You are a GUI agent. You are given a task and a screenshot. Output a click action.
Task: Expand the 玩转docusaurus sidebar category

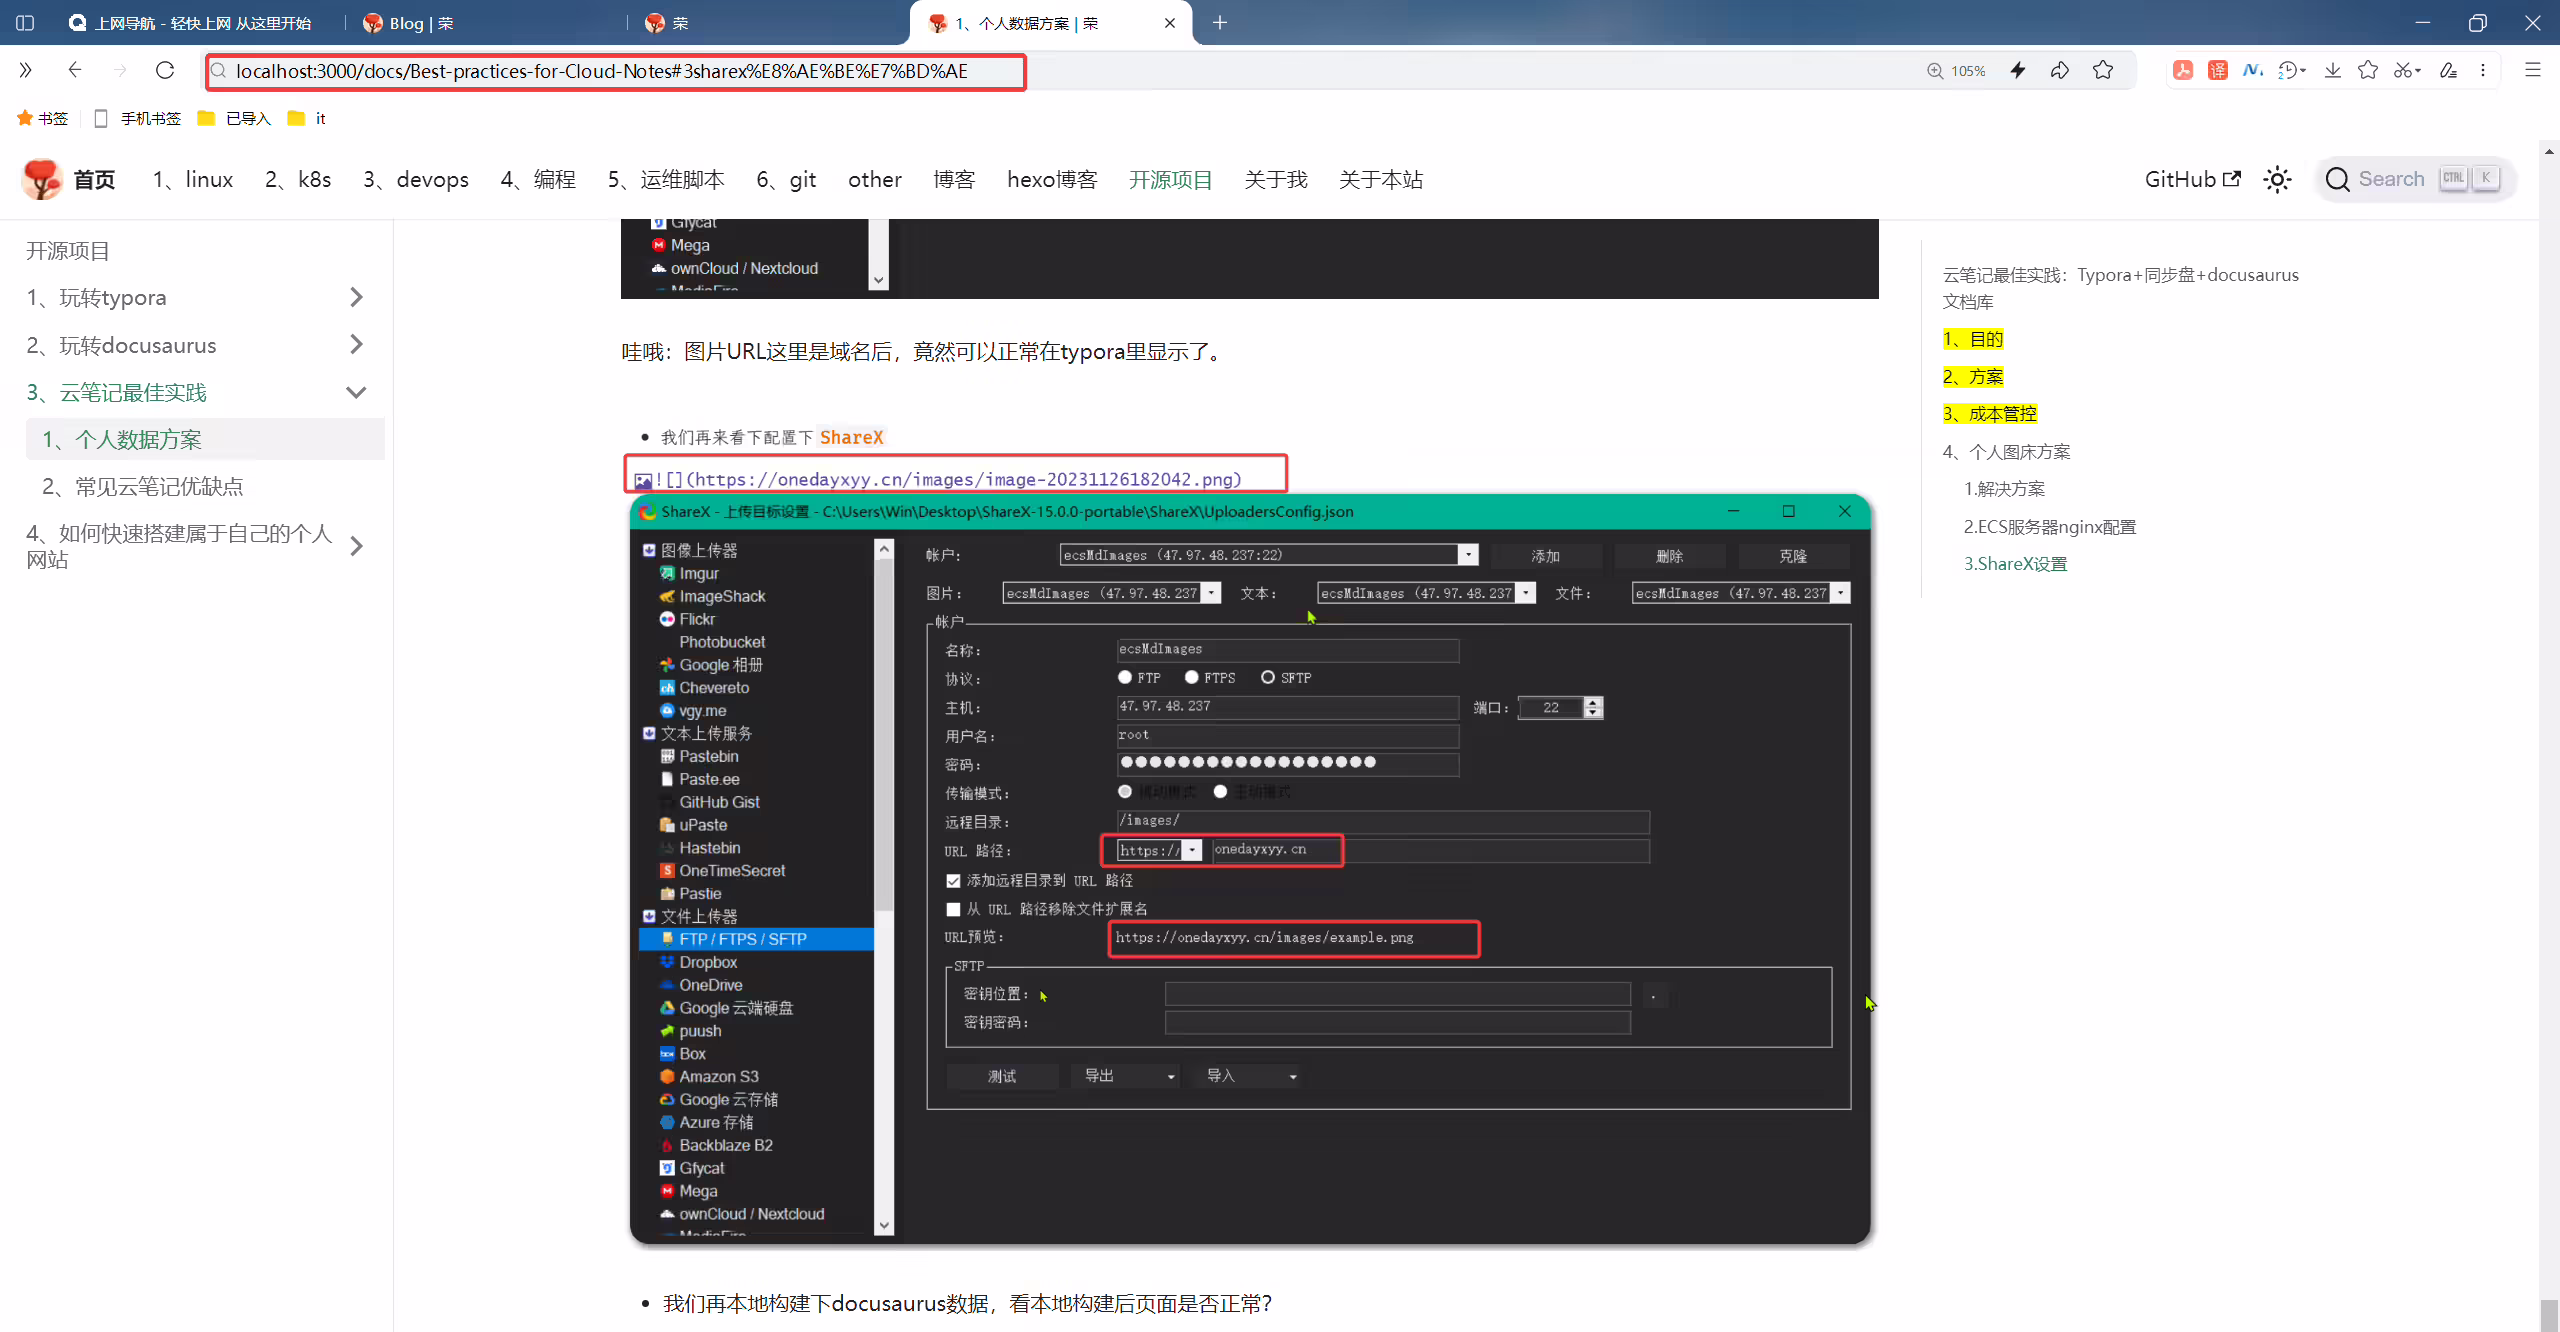point(356,345)
